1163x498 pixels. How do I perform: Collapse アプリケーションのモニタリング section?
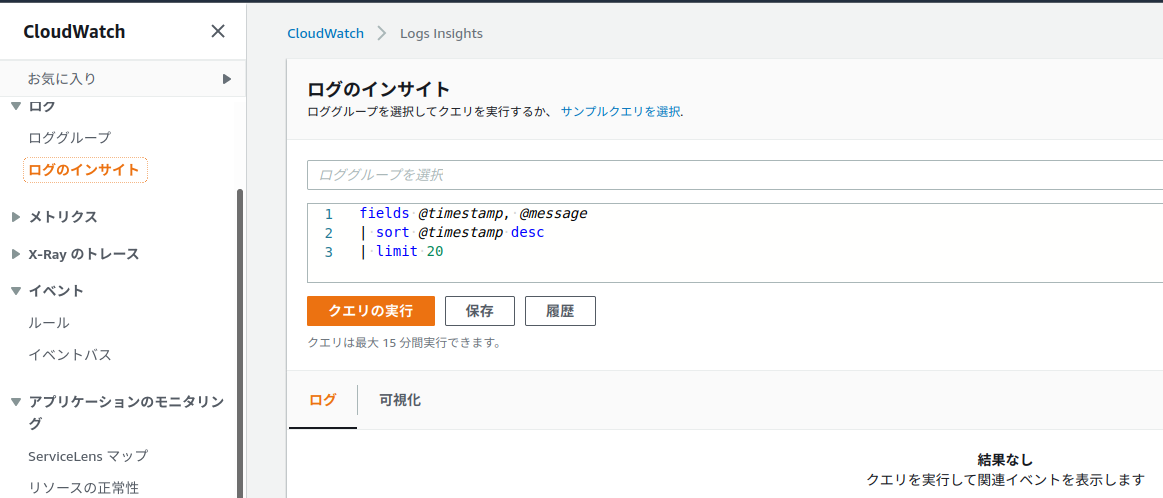pyautogui.click(x=16, y=402)
